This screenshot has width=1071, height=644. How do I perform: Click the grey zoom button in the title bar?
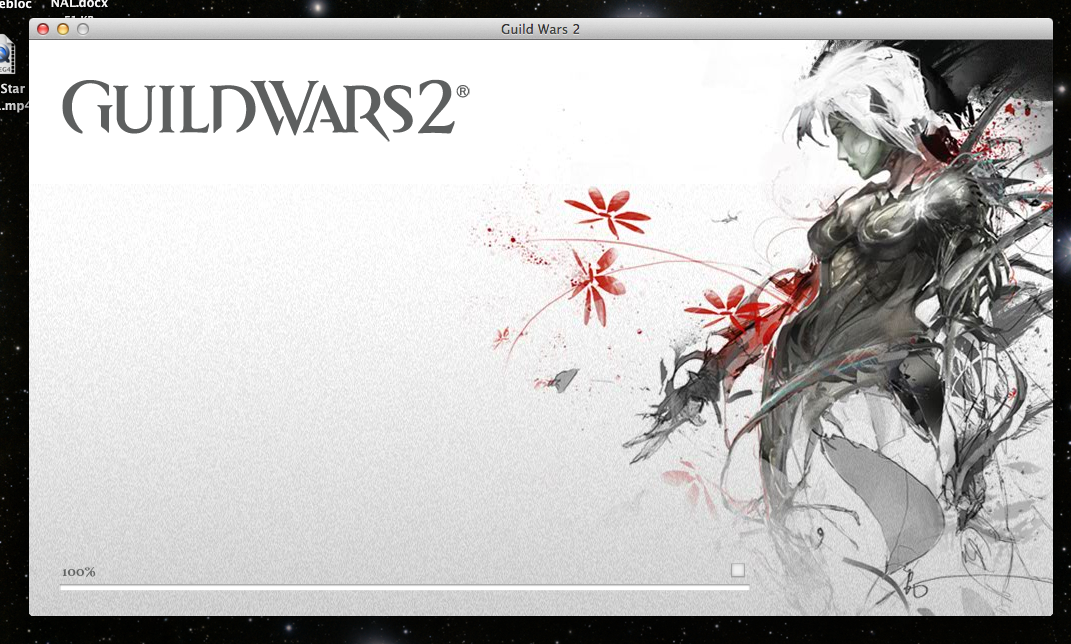(83, 29)
